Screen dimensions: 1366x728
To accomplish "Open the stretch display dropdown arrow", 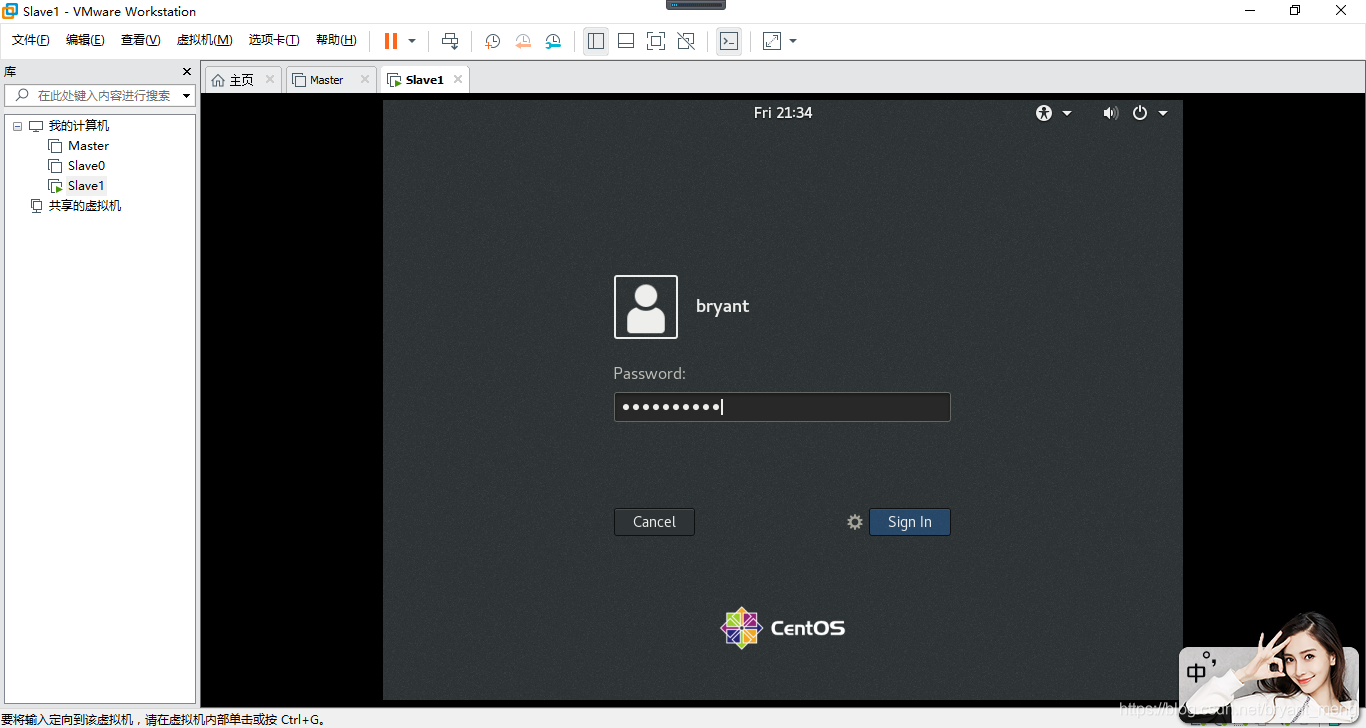I will click(793, 41).
